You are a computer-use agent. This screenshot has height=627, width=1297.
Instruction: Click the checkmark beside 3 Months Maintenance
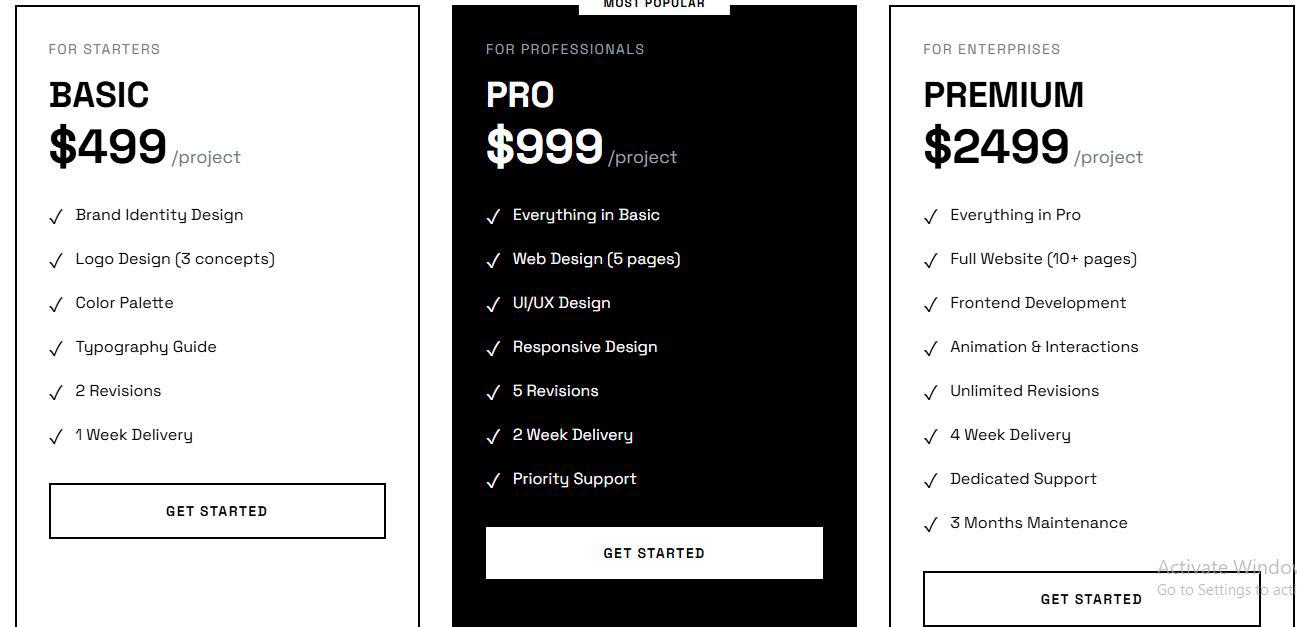931,524
